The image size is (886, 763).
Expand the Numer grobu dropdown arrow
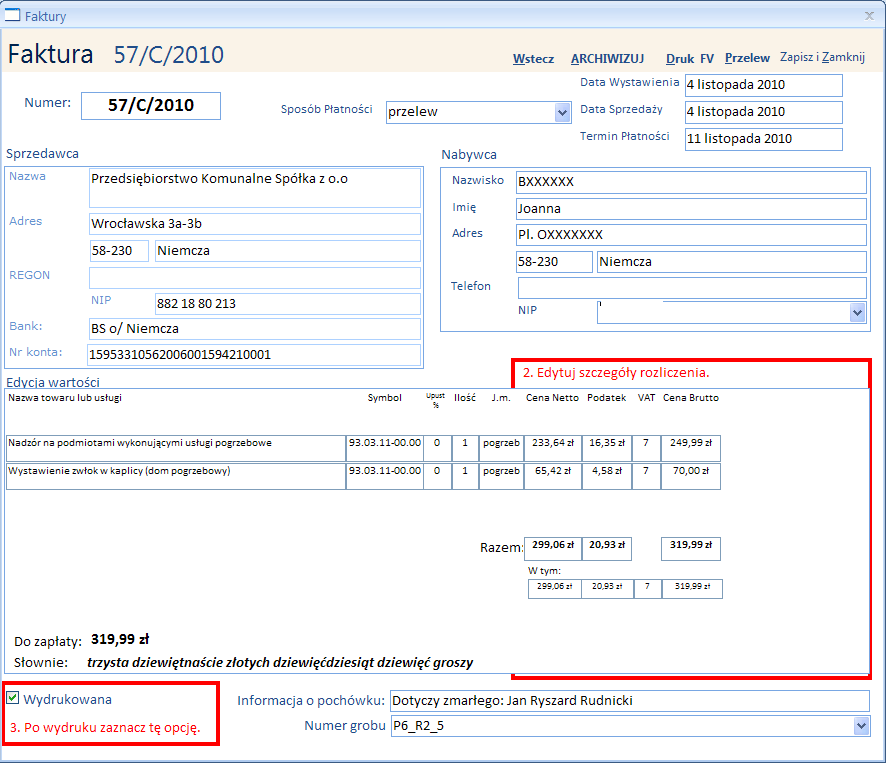pyautogui.click(x=861, y=726)
